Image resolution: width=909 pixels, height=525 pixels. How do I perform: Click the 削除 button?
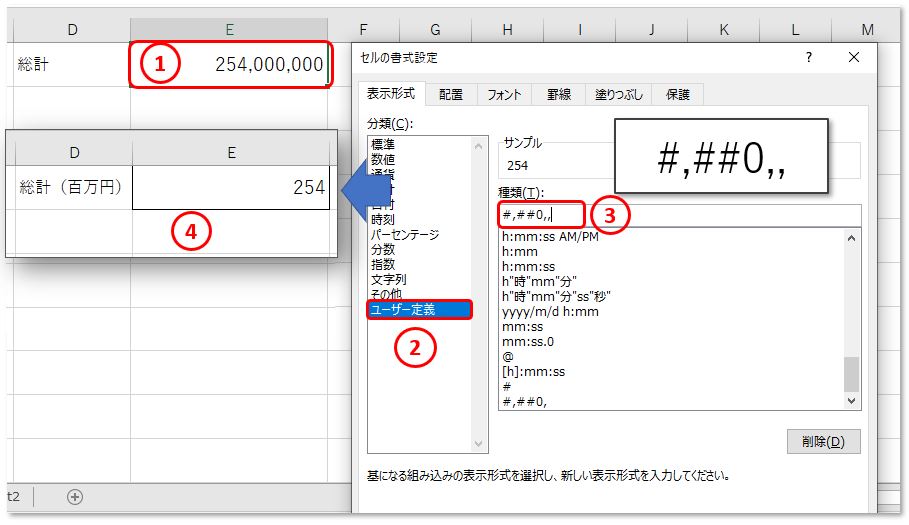tap(823, 441)
